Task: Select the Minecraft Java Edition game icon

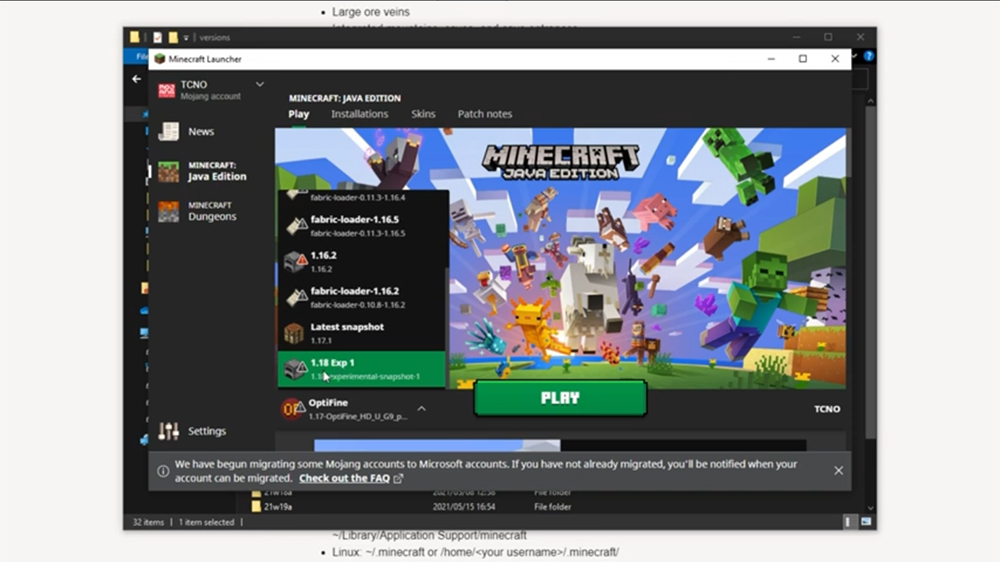Action: (169, 171)
